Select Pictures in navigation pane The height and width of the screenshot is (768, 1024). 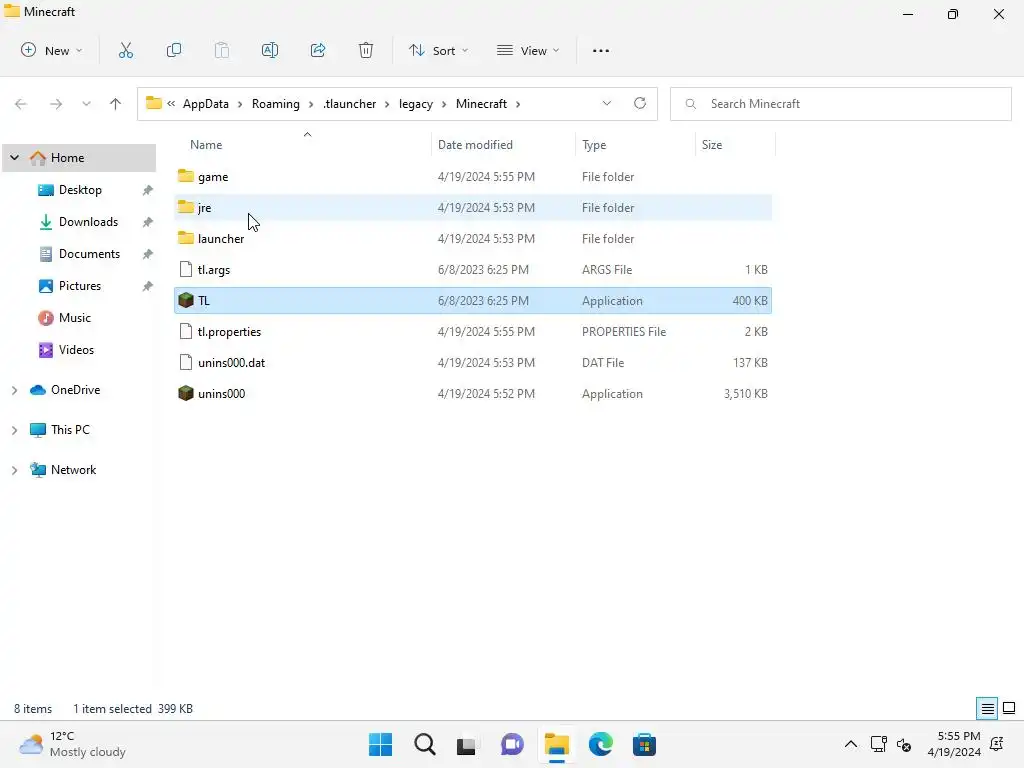pos(80,285)
